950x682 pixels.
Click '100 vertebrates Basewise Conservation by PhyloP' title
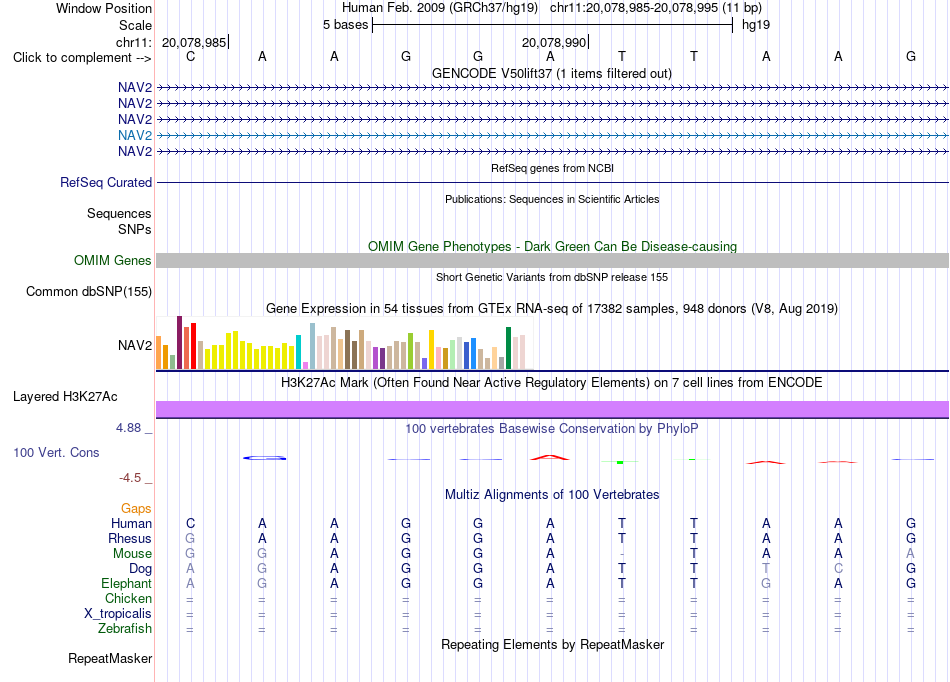(552, 429)
